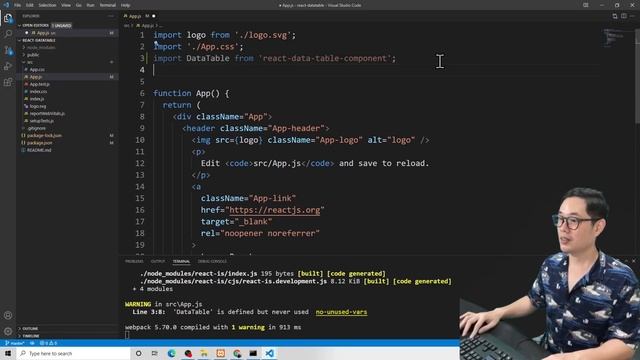This screenshot has width=640, height=360.
Task: Open App.css in the file tree
Action: click(x=37, y=69)
